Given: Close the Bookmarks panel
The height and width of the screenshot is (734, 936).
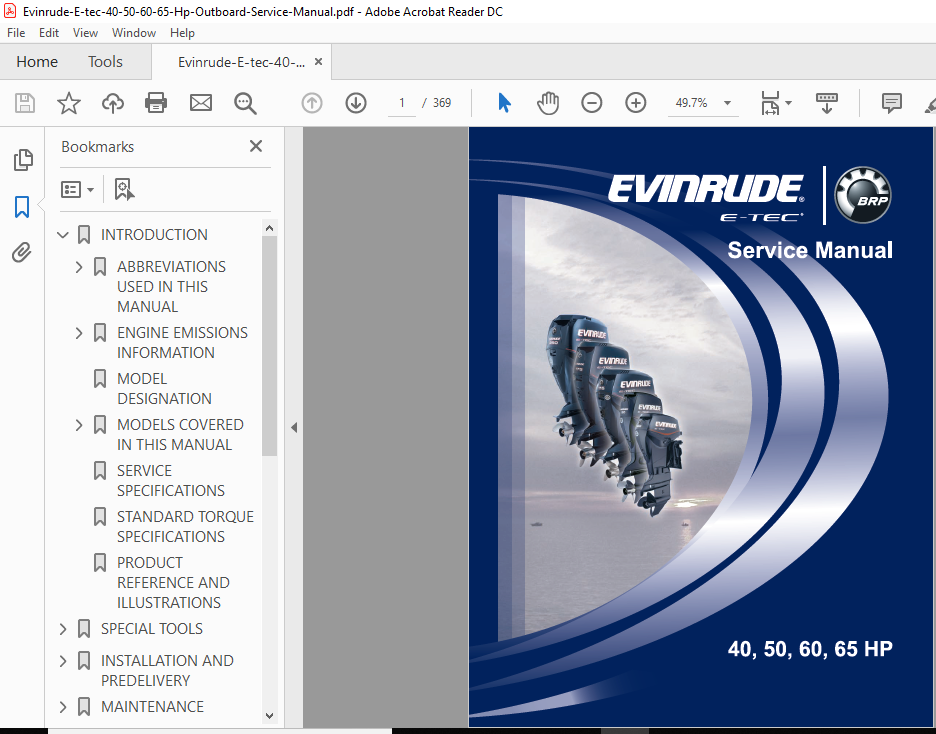Looking at the screenshot, I should [x=256, y=146].
